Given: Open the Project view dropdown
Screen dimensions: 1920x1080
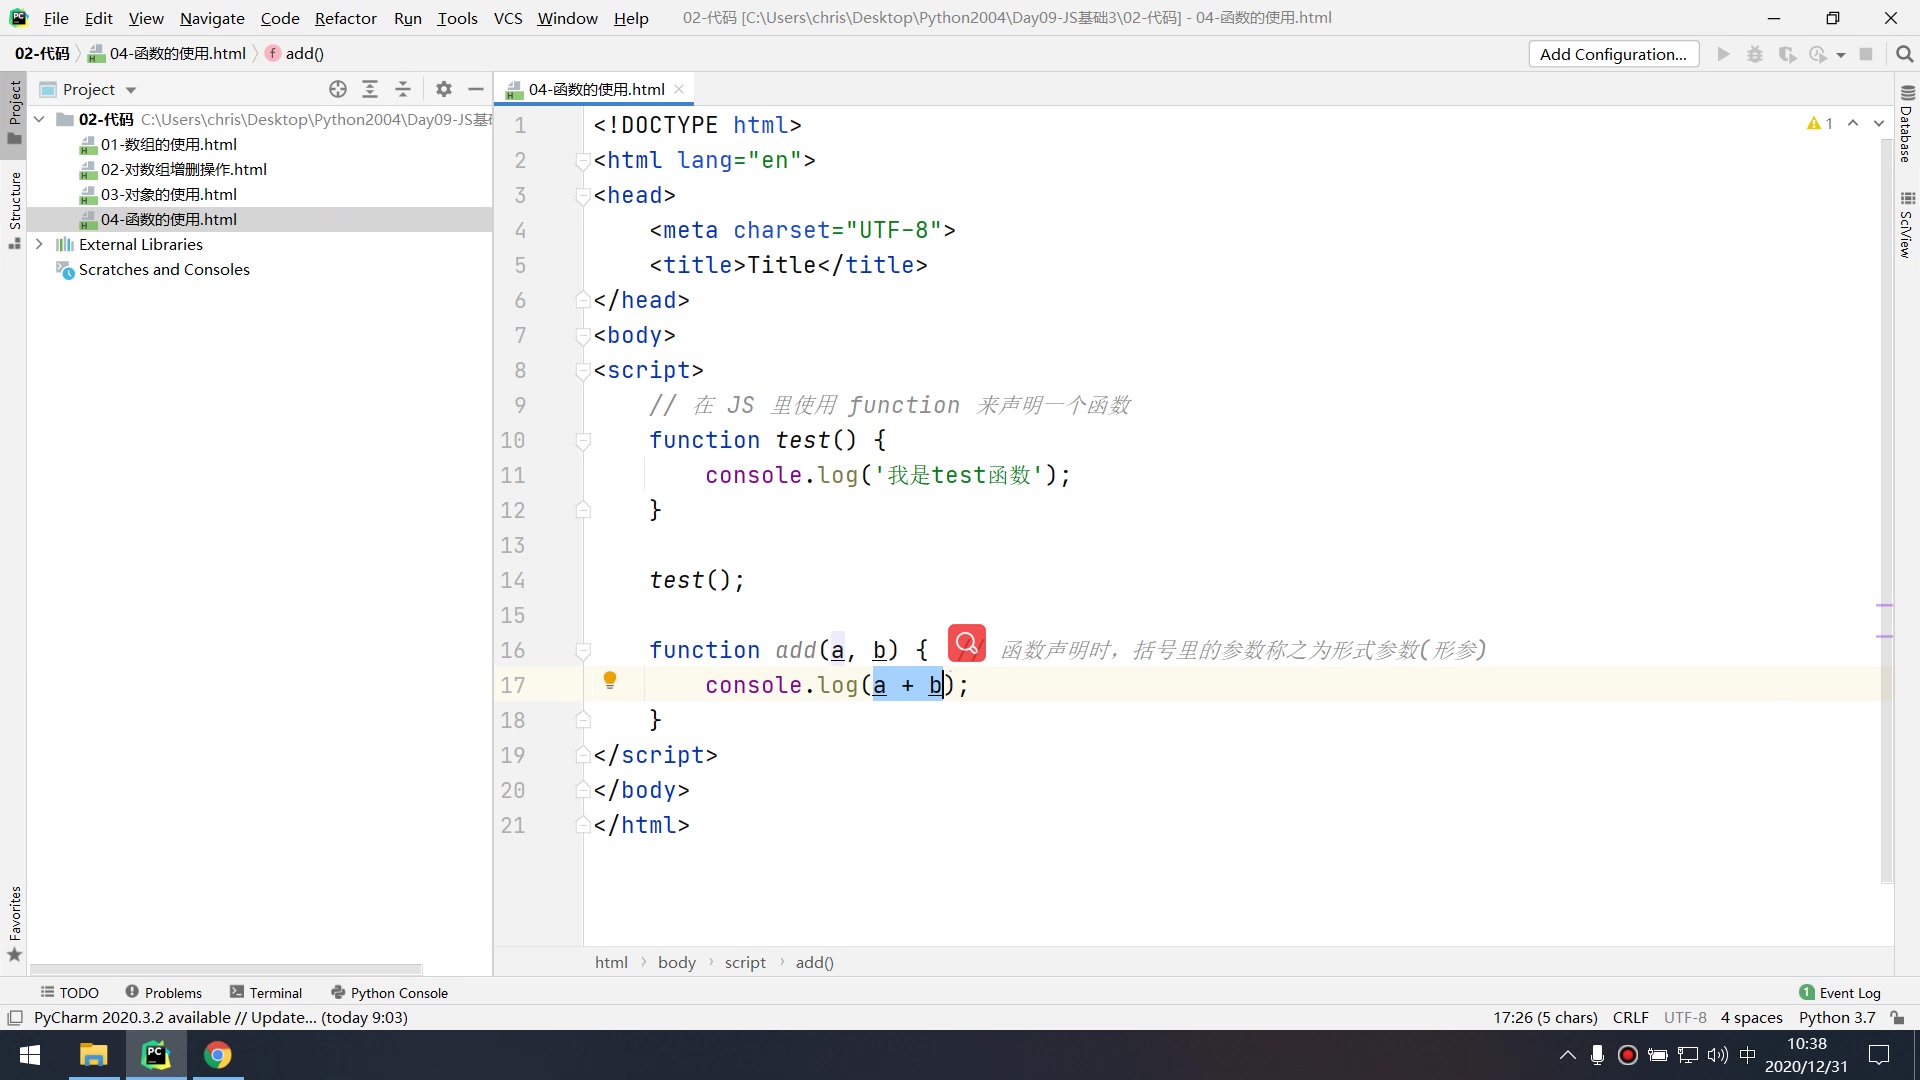Looking at the screenshot, I should [x=131, y=90].
